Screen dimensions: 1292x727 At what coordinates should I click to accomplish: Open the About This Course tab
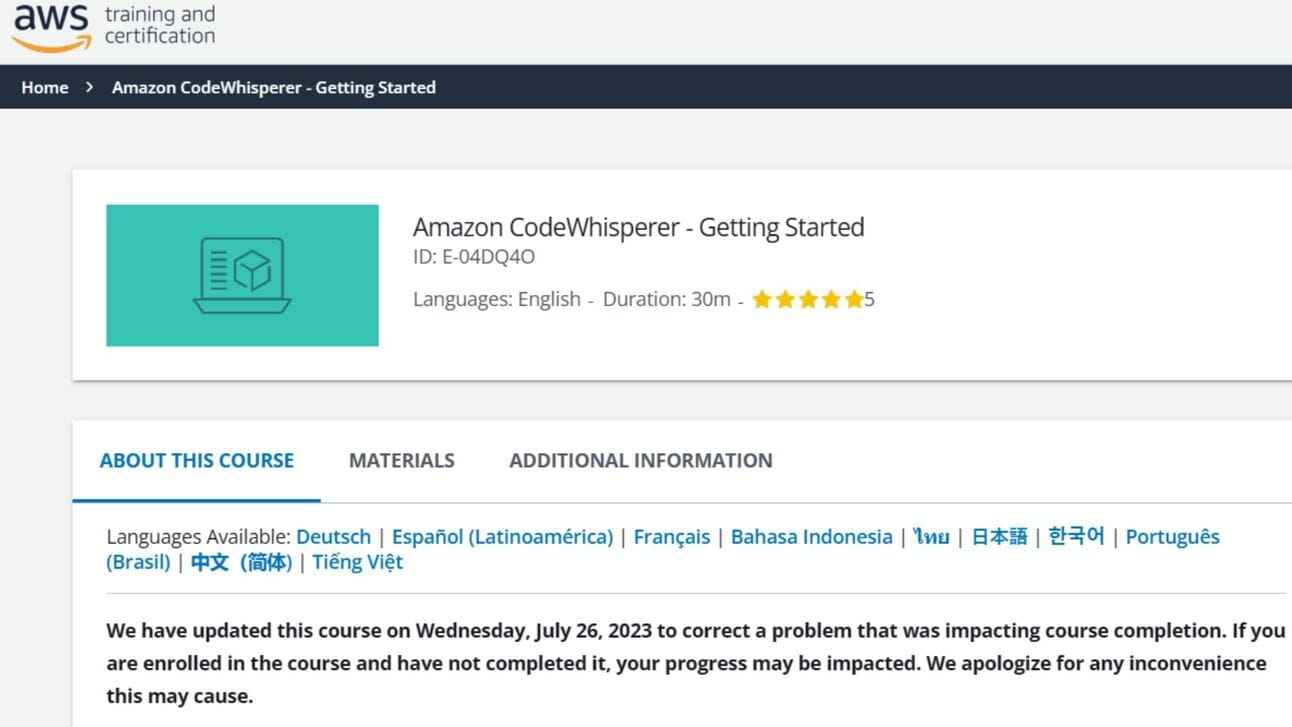pyautogui.click(x=196, y=460)
